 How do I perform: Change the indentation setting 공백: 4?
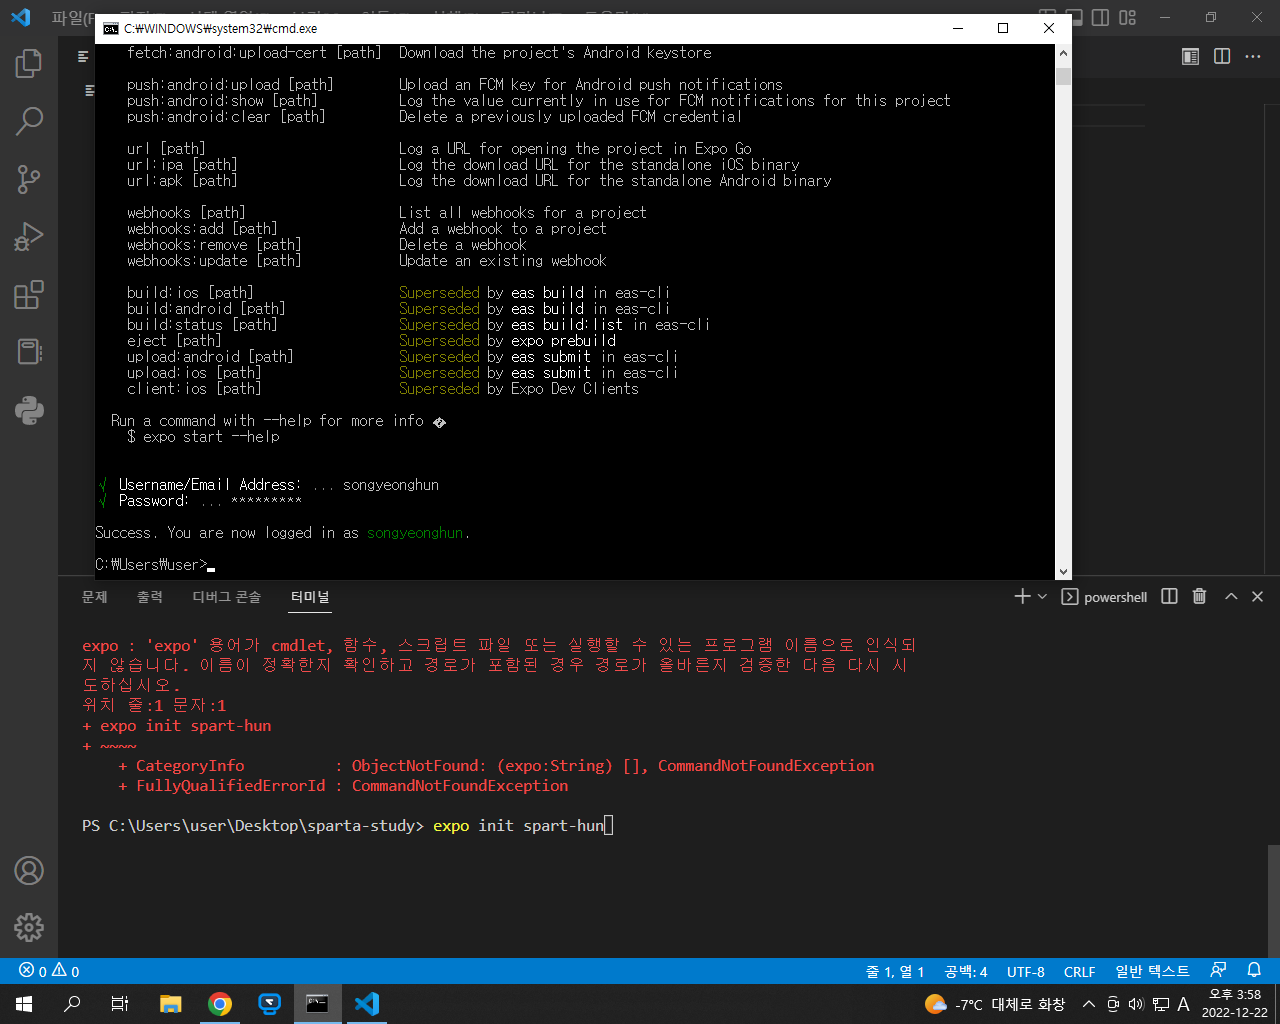966,971
